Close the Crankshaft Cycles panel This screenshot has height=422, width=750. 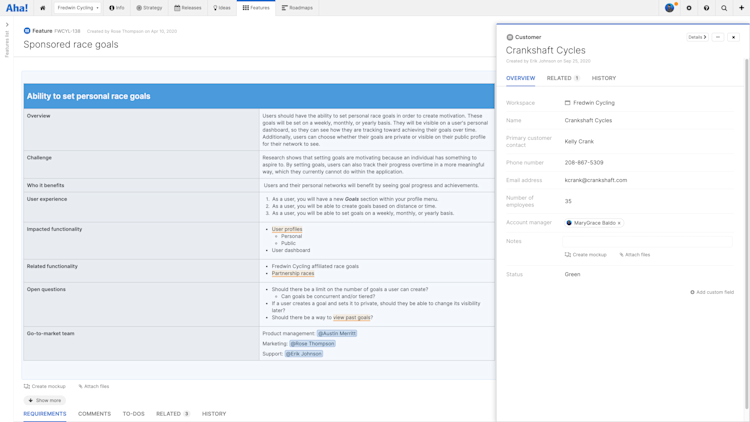click(733, 37)
